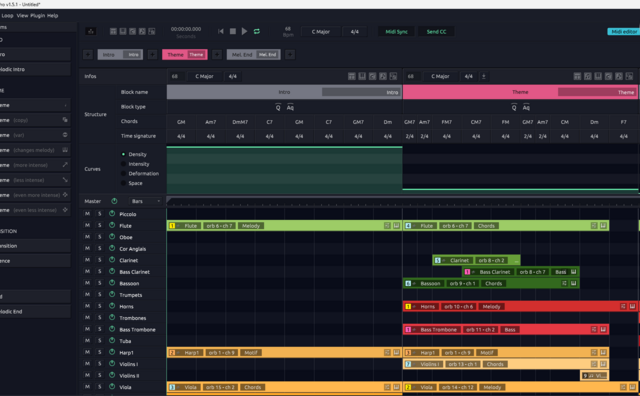Viewport: 640px width, 396px height.
Task: Select the pink Theme block tab
Action: pos(184,54)
